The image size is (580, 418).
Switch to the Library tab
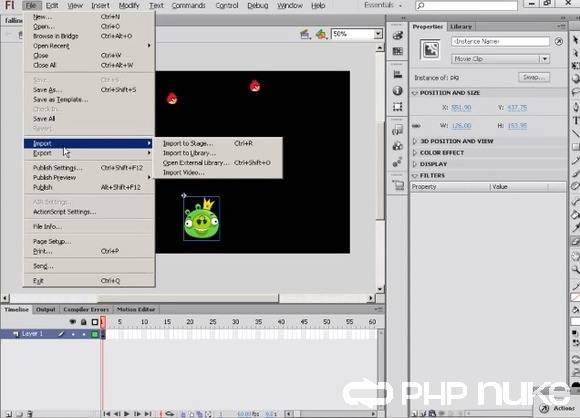[461, 27]
